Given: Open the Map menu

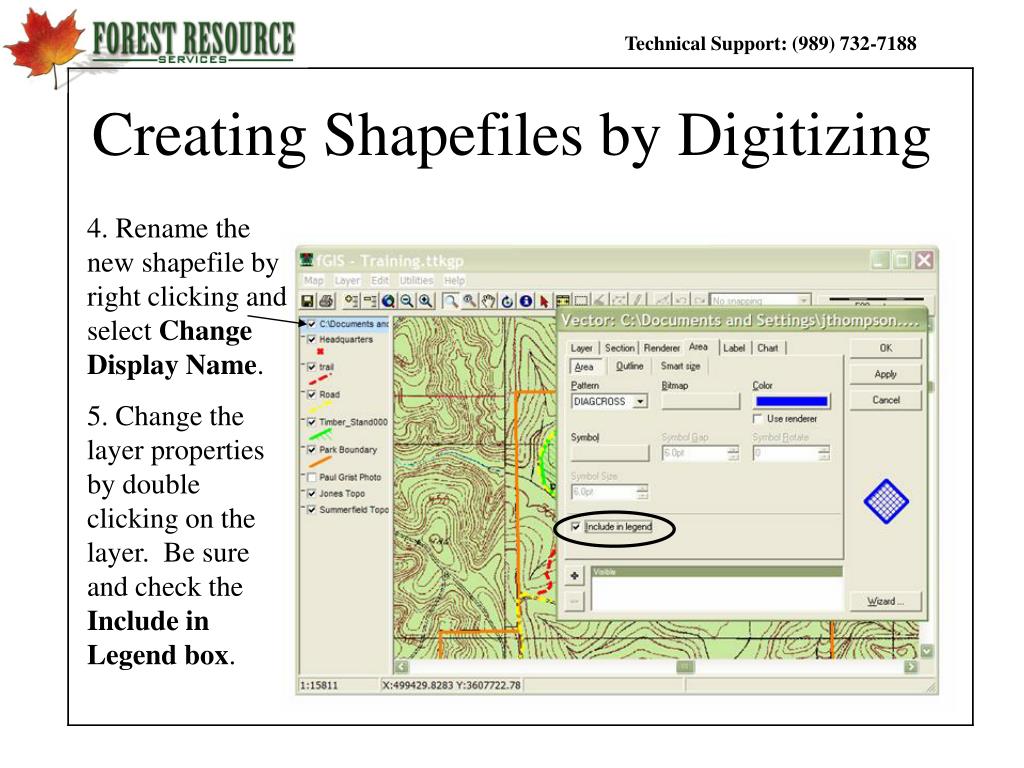Looking at the screenshot, I should pos(313,280).
